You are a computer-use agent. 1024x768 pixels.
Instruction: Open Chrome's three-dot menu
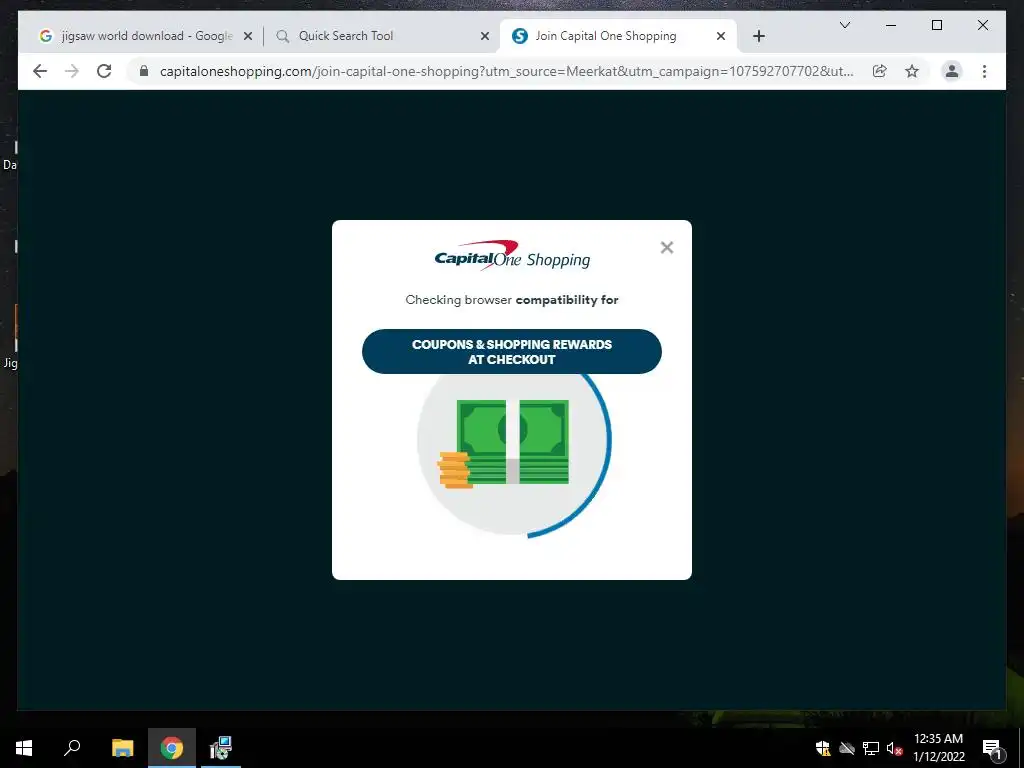point(984,71)
